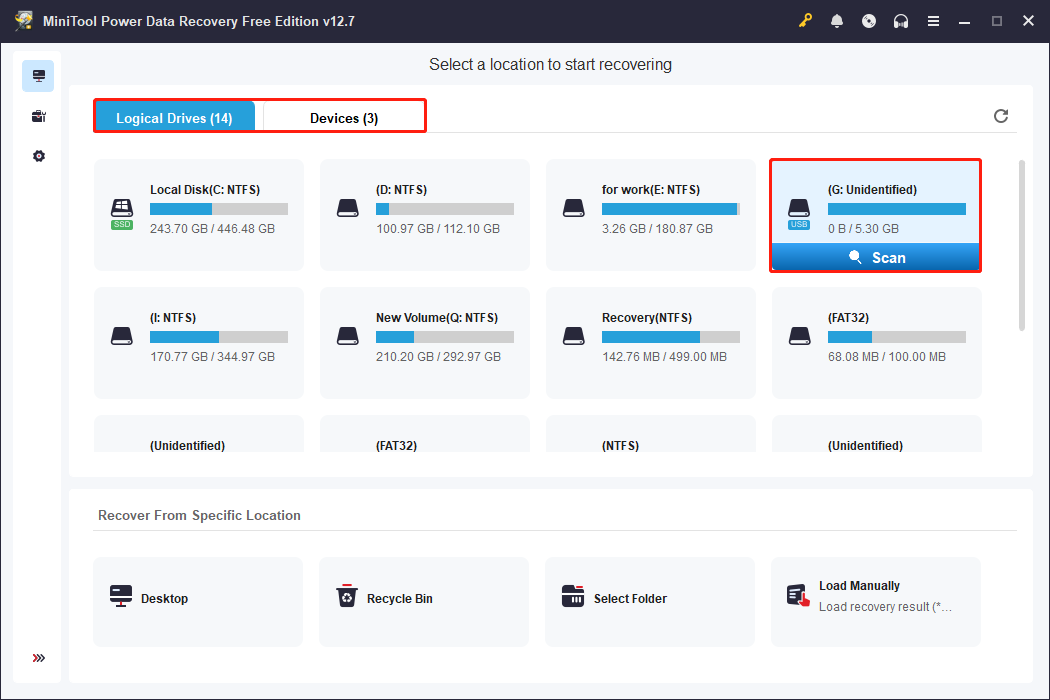Open the headset support icon
The width and height of the screenshot is (1050, 700).
pyautogui.click(x=901, y=21)
